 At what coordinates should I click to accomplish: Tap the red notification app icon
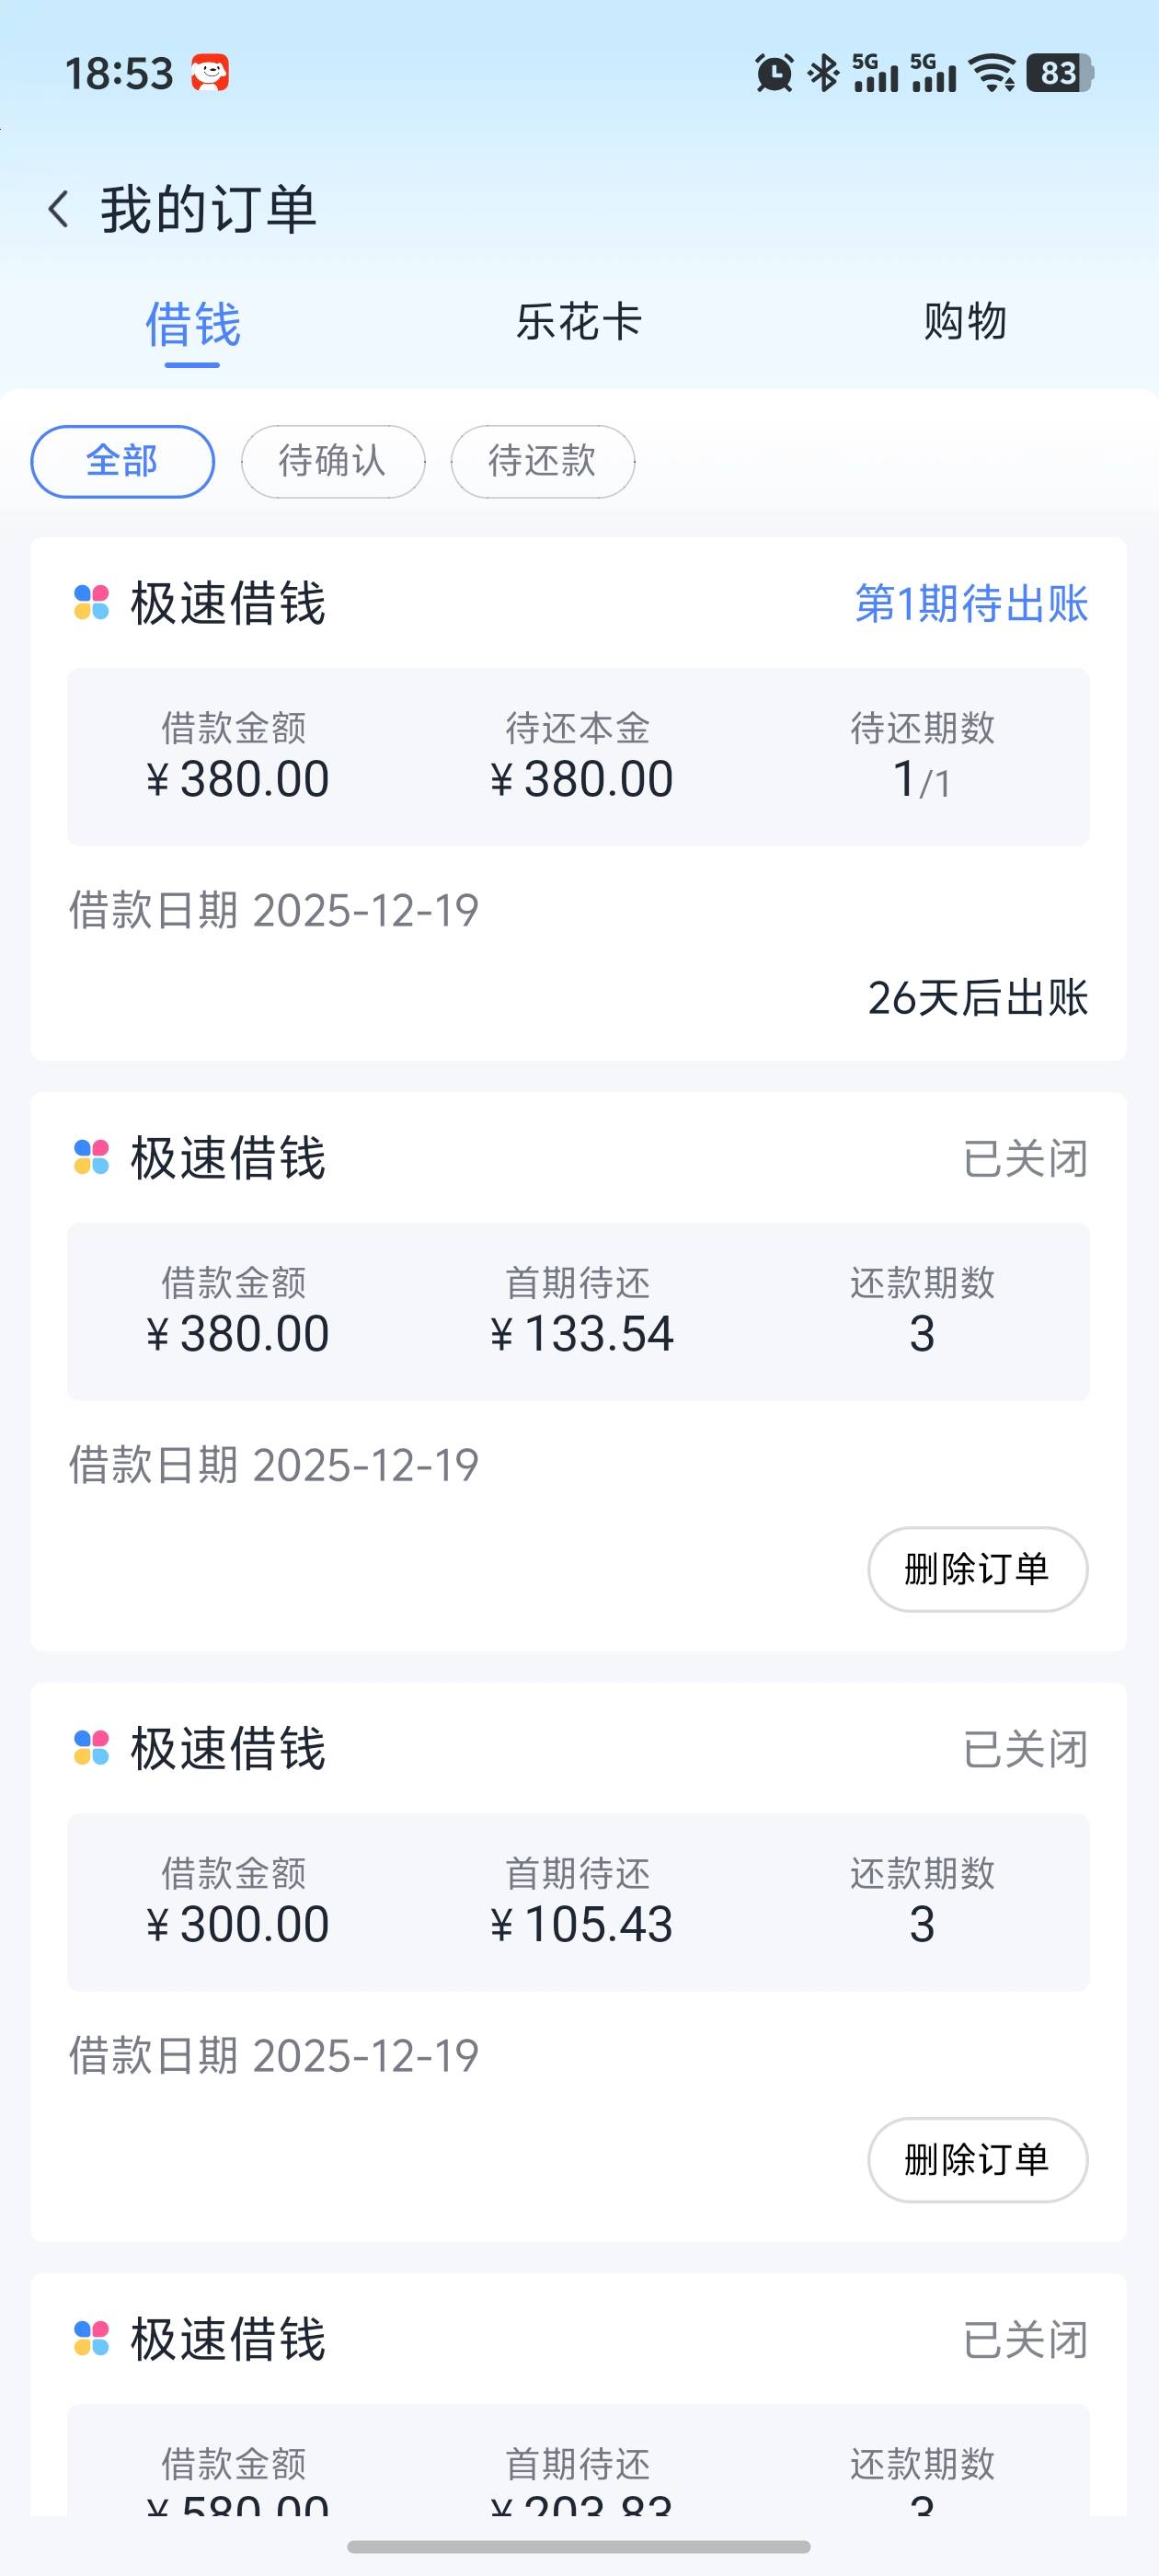[210, 73]
